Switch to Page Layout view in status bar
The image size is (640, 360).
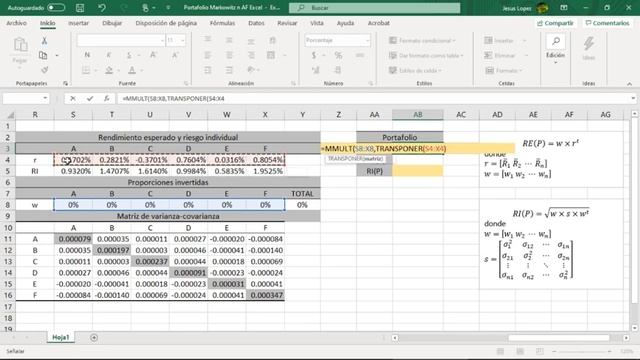pyautogui.click(x=520, y=351)
